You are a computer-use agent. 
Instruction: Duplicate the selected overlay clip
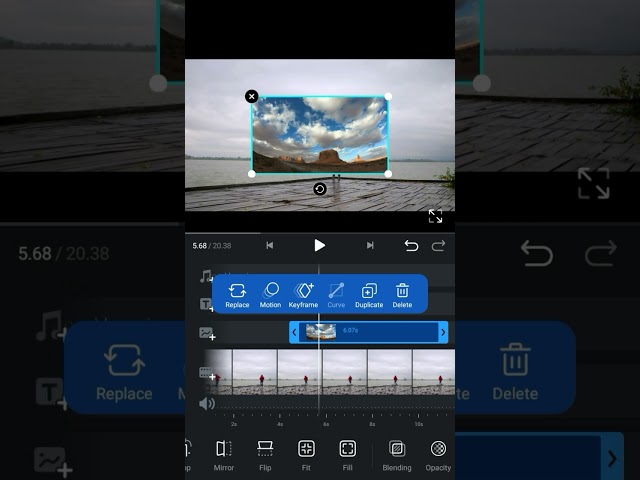[x=369, y=296]
